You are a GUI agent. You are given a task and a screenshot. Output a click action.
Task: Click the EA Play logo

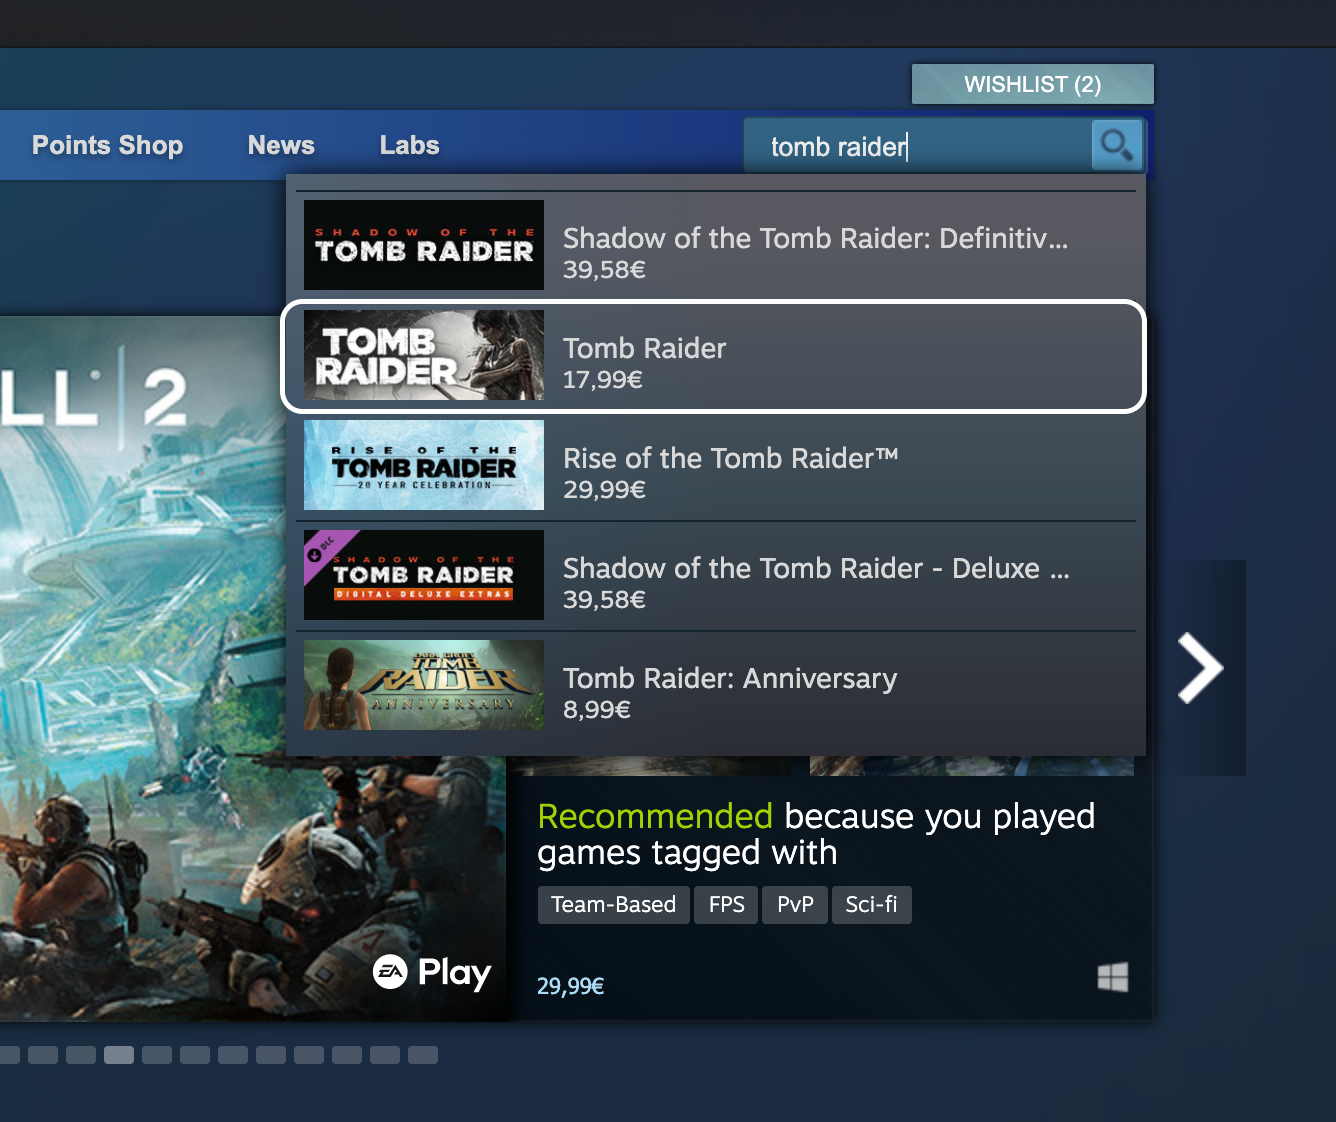click(x=432, y=972)
